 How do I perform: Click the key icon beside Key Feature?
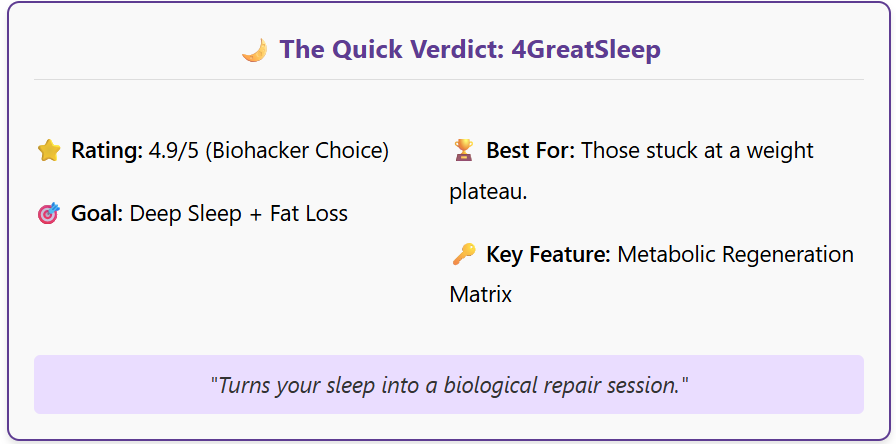464,255
